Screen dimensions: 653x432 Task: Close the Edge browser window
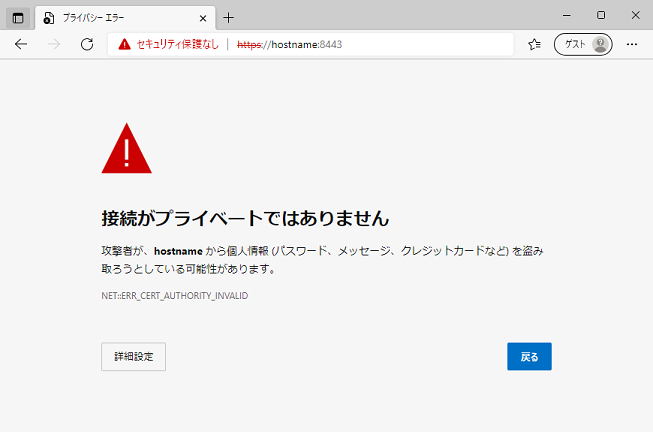point(635,15)
